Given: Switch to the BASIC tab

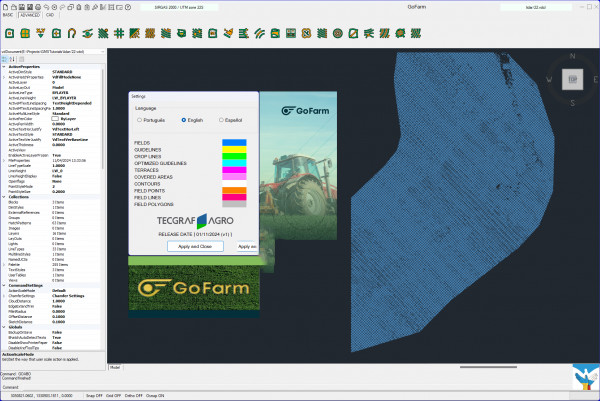Looking at the screenshot, I should tap(8, 15).
